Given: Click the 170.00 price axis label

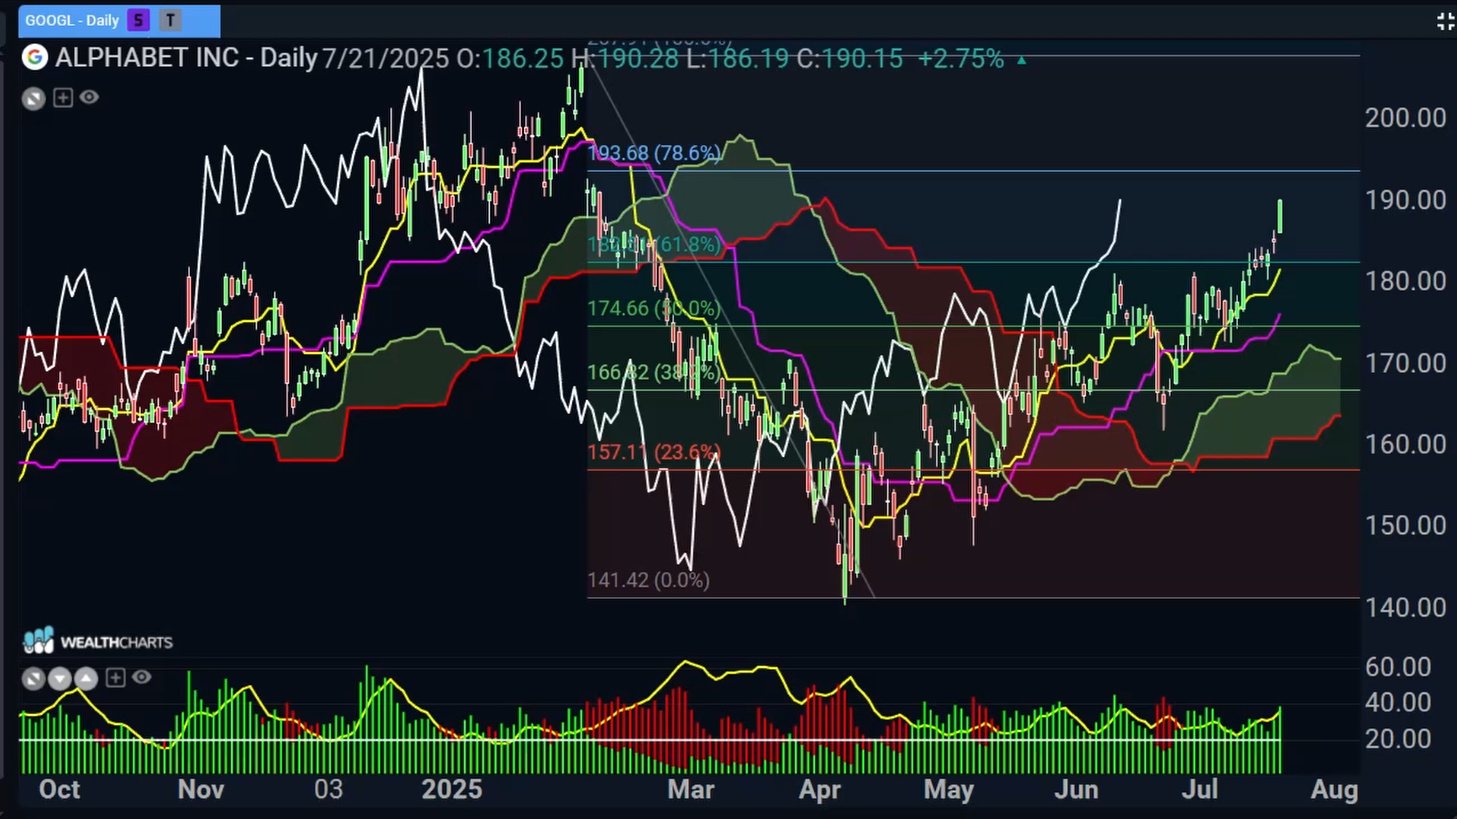Looking at the screenshot, I should pos(1405,363).
